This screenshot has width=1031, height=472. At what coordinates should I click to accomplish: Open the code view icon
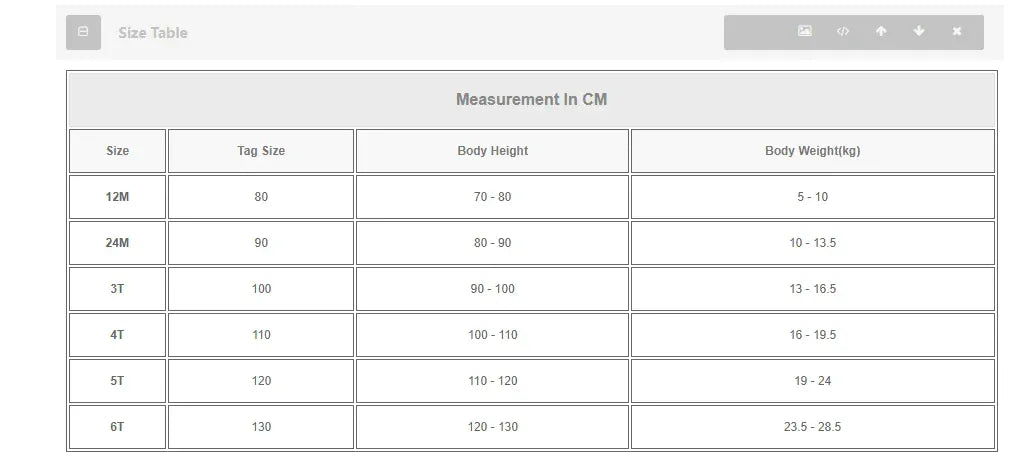tap(843, 32)
